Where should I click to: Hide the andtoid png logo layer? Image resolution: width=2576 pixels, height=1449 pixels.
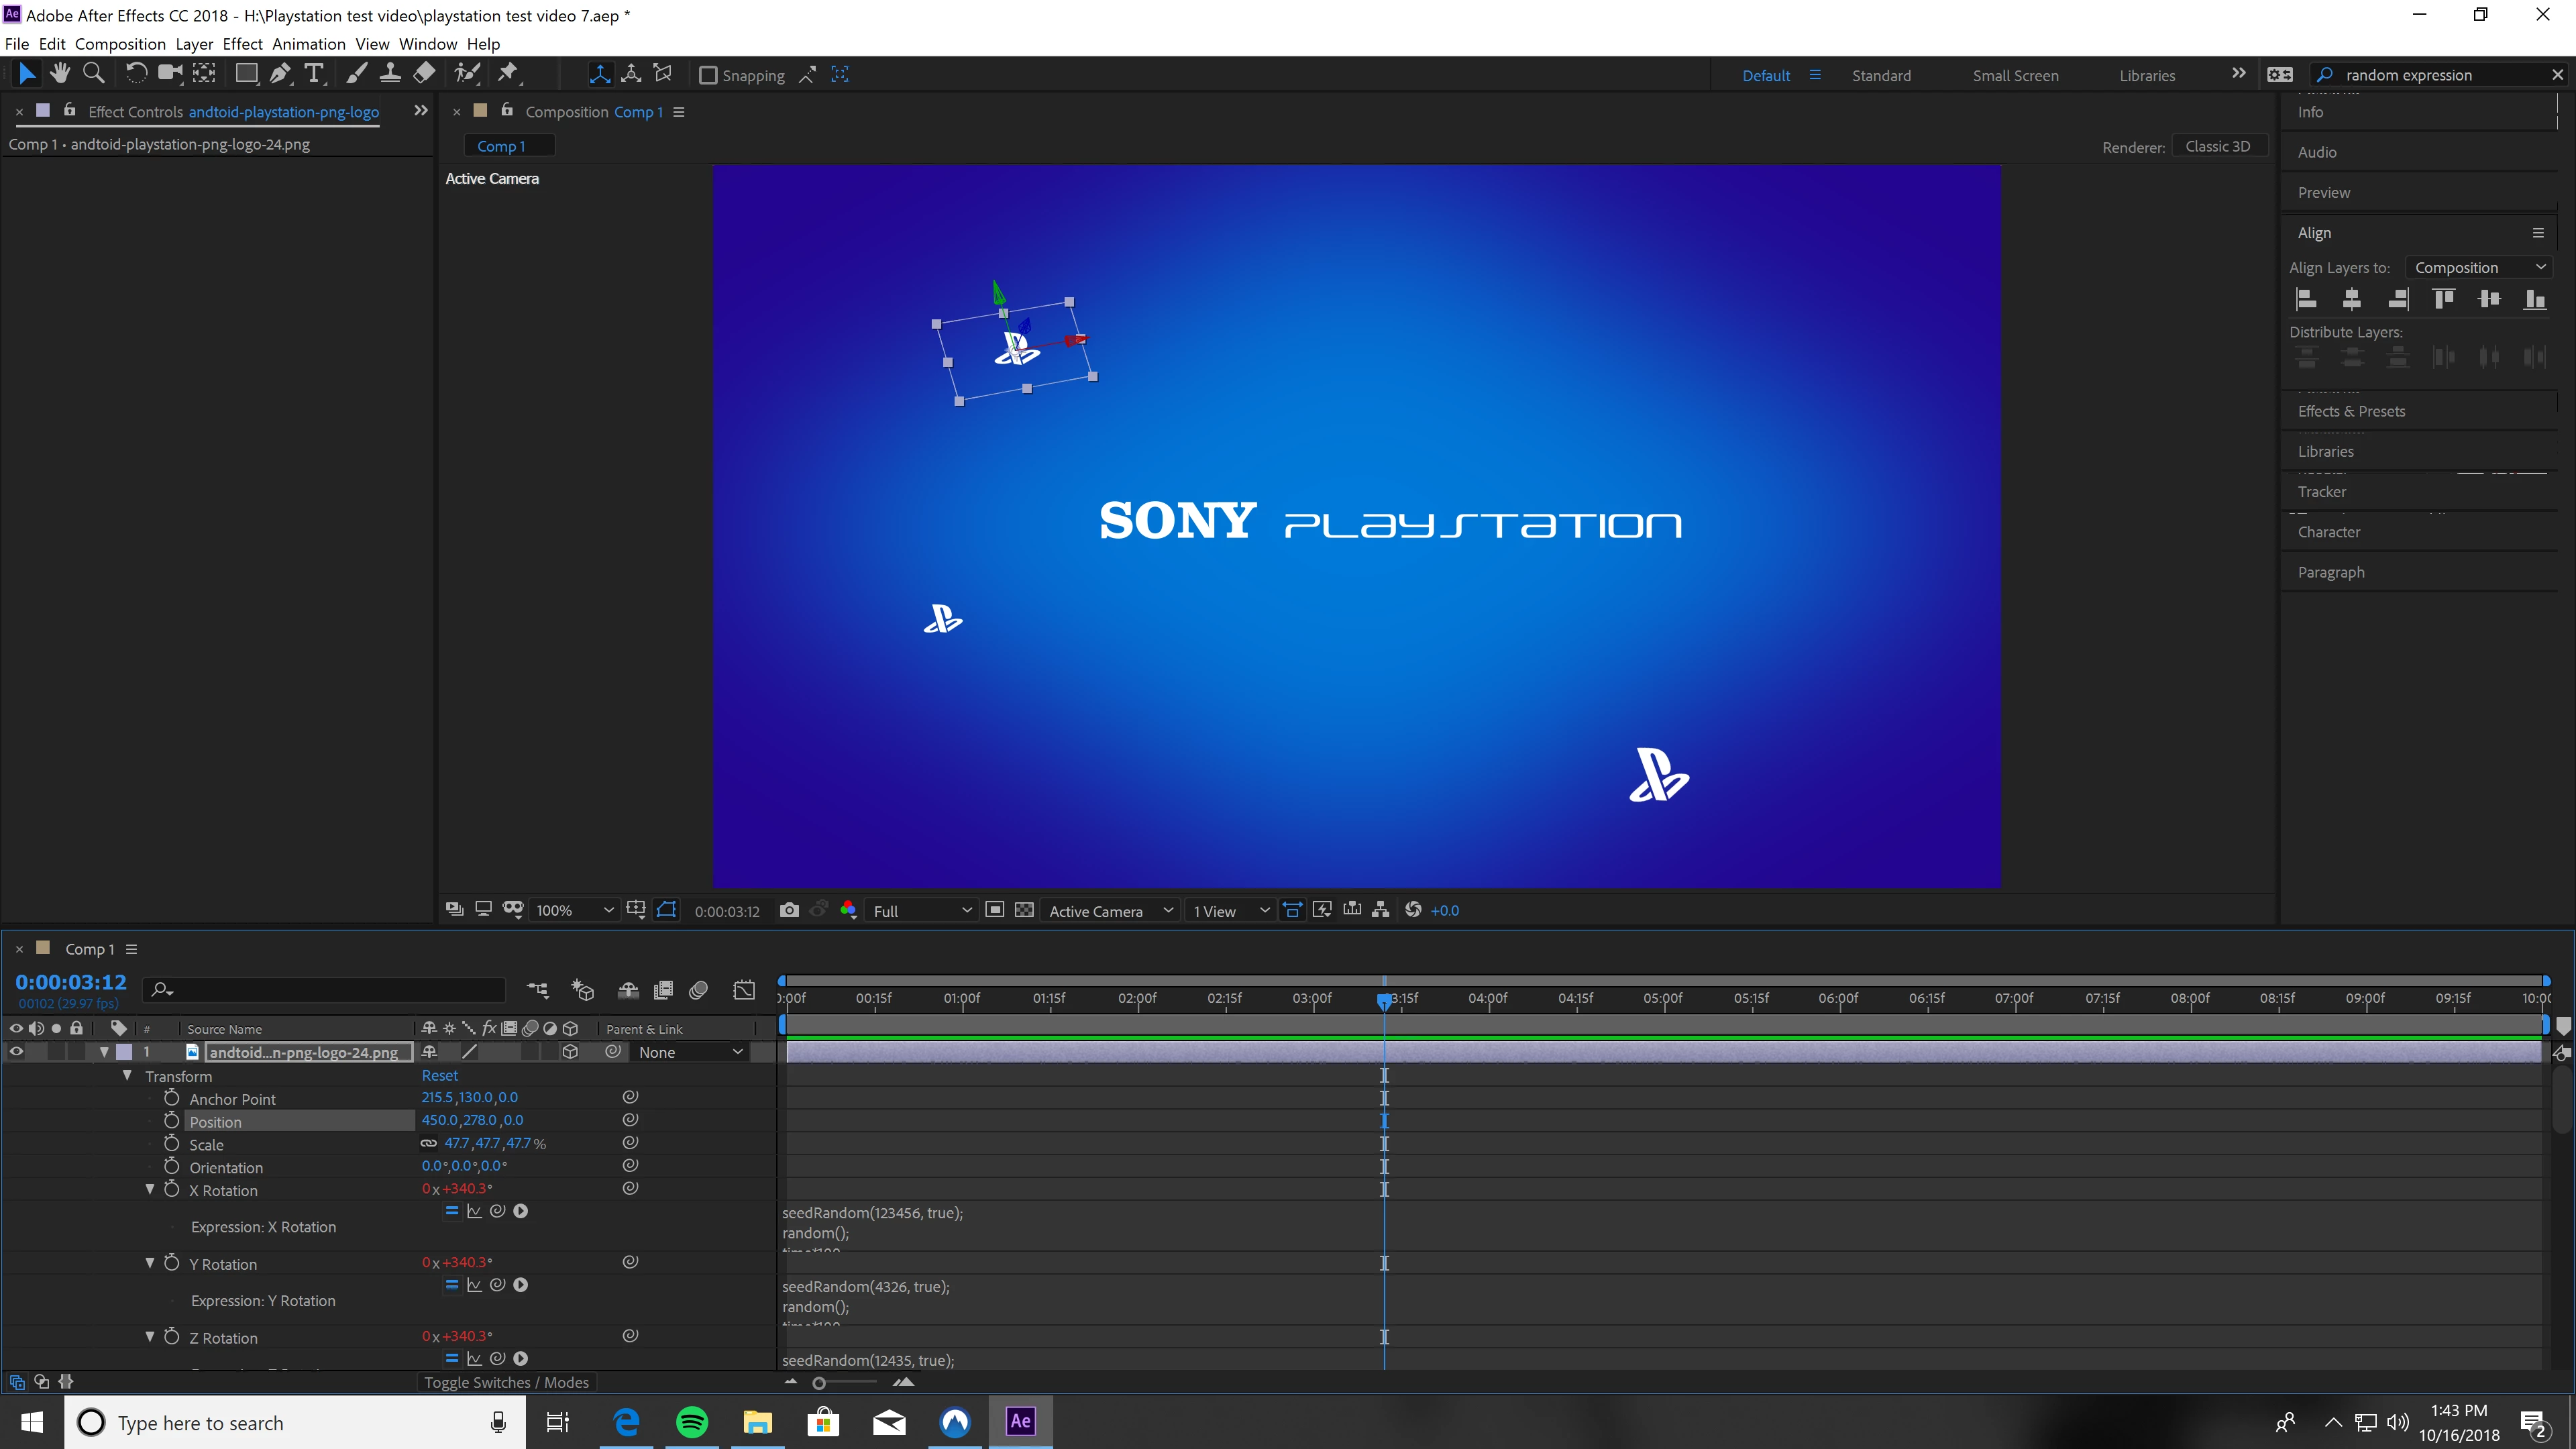click(16, 1052)
